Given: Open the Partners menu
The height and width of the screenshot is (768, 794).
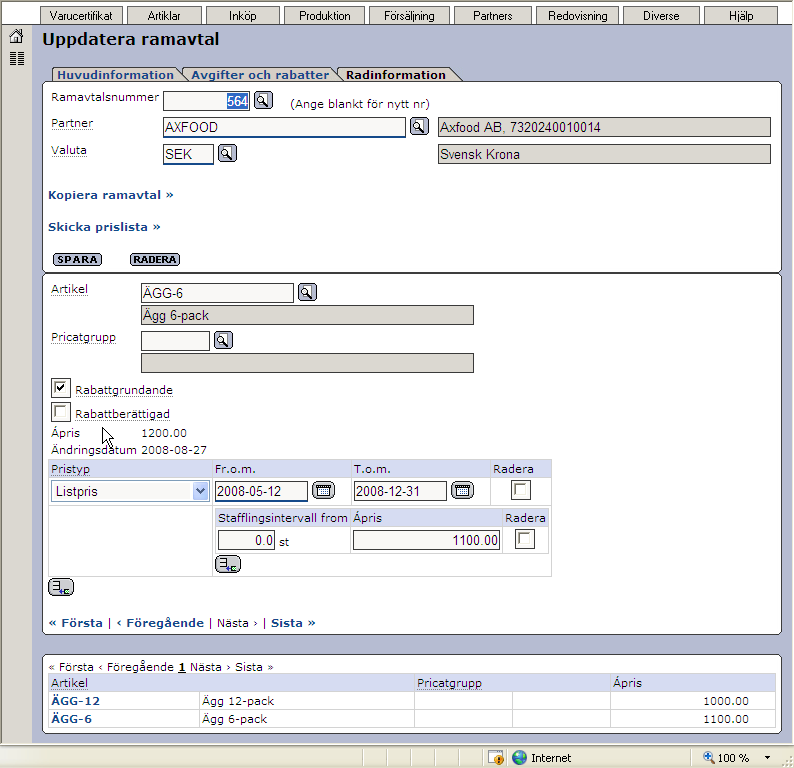Looking at the screenshot, I should pyautogui.click(x=493, y=16).
